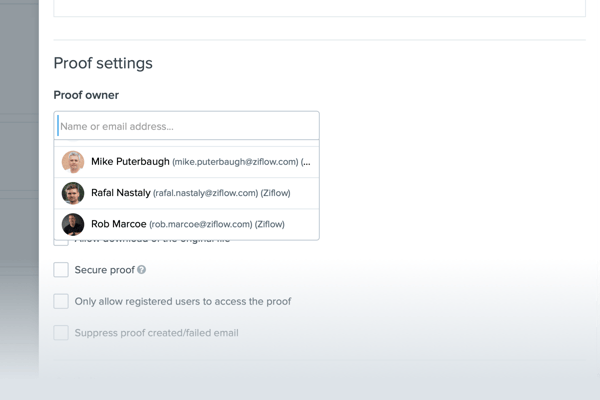Image resolution: width=600 pixels, height=400 pixels.
Task: Choose Rafal Nastaly as proof owner
Action: pyautogui.click(x=120, y=193)
